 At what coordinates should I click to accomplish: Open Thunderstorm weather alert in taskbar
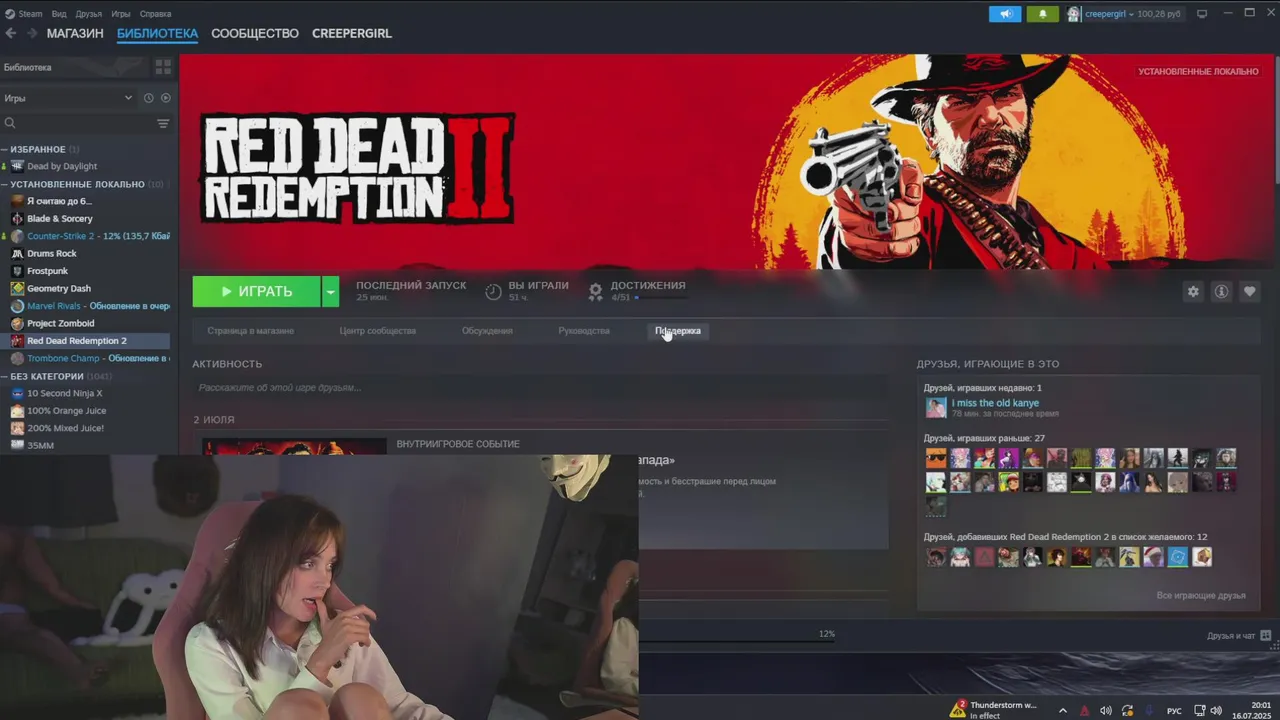click(993, 709)
